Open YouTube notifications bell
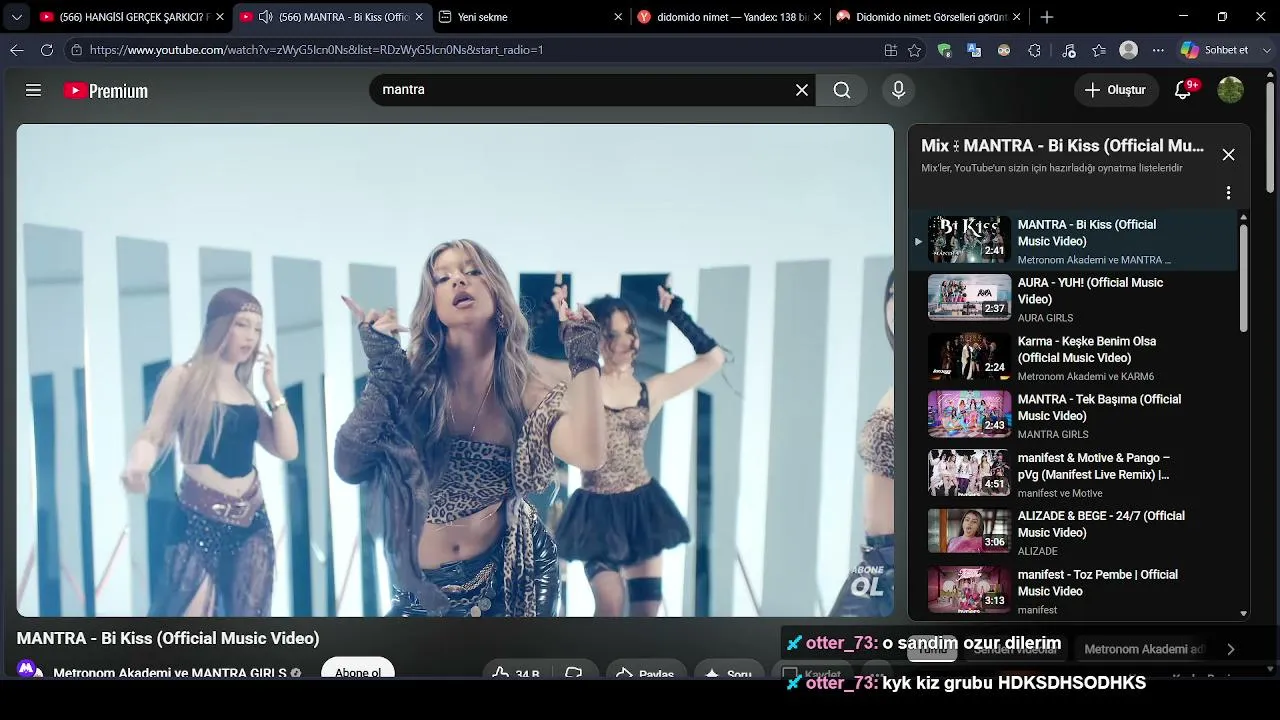 (1183, 90)
